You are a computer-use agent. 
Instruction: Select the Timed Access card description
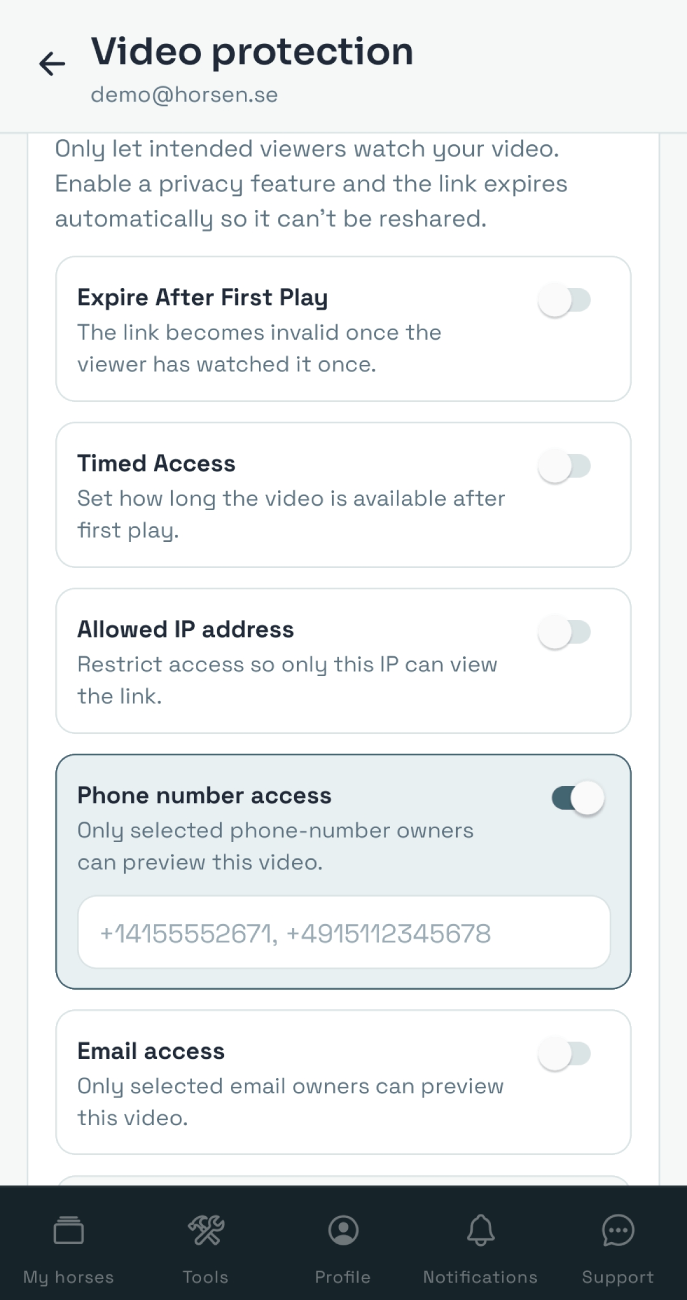(x=291, y=514)
